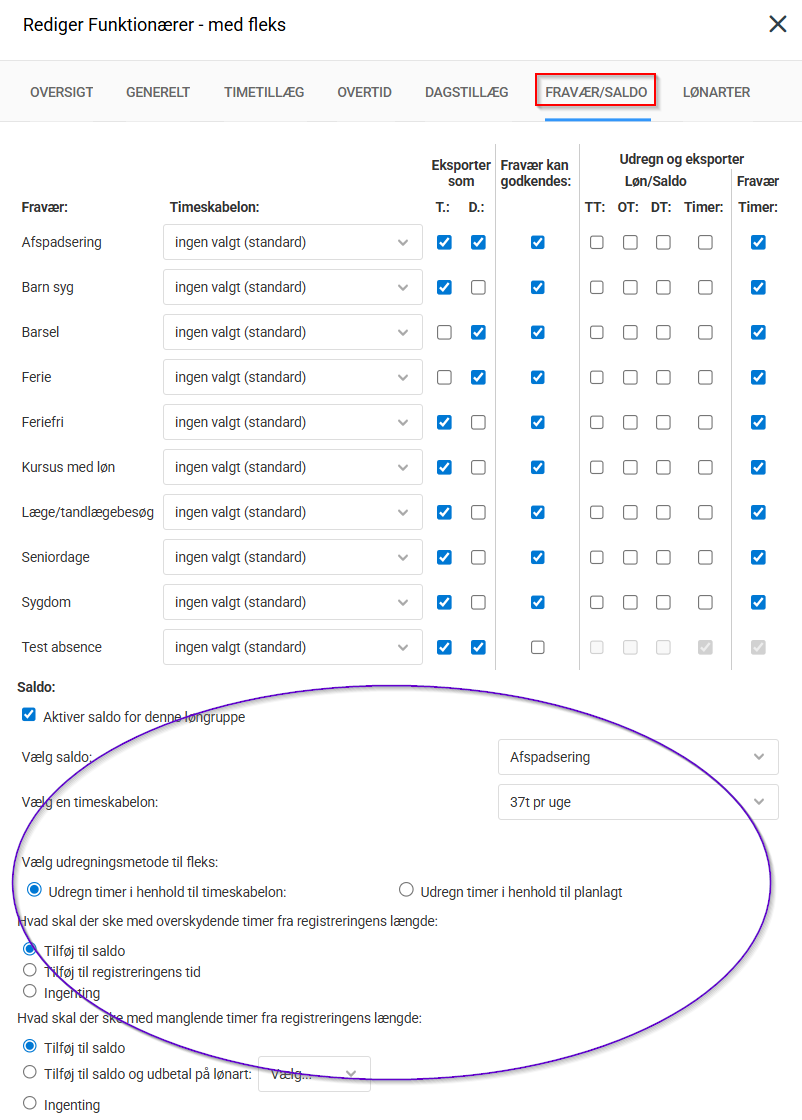Viewport: 802px width, 1120px height.
Task: Switch to the OVERSIGT tab
Action: [62, 92]
